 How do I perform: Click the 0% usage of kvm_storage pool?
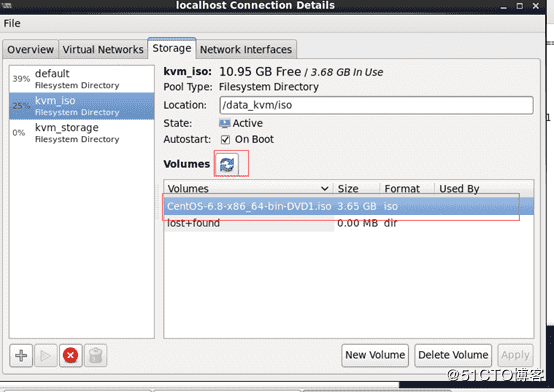click(19, 133)
